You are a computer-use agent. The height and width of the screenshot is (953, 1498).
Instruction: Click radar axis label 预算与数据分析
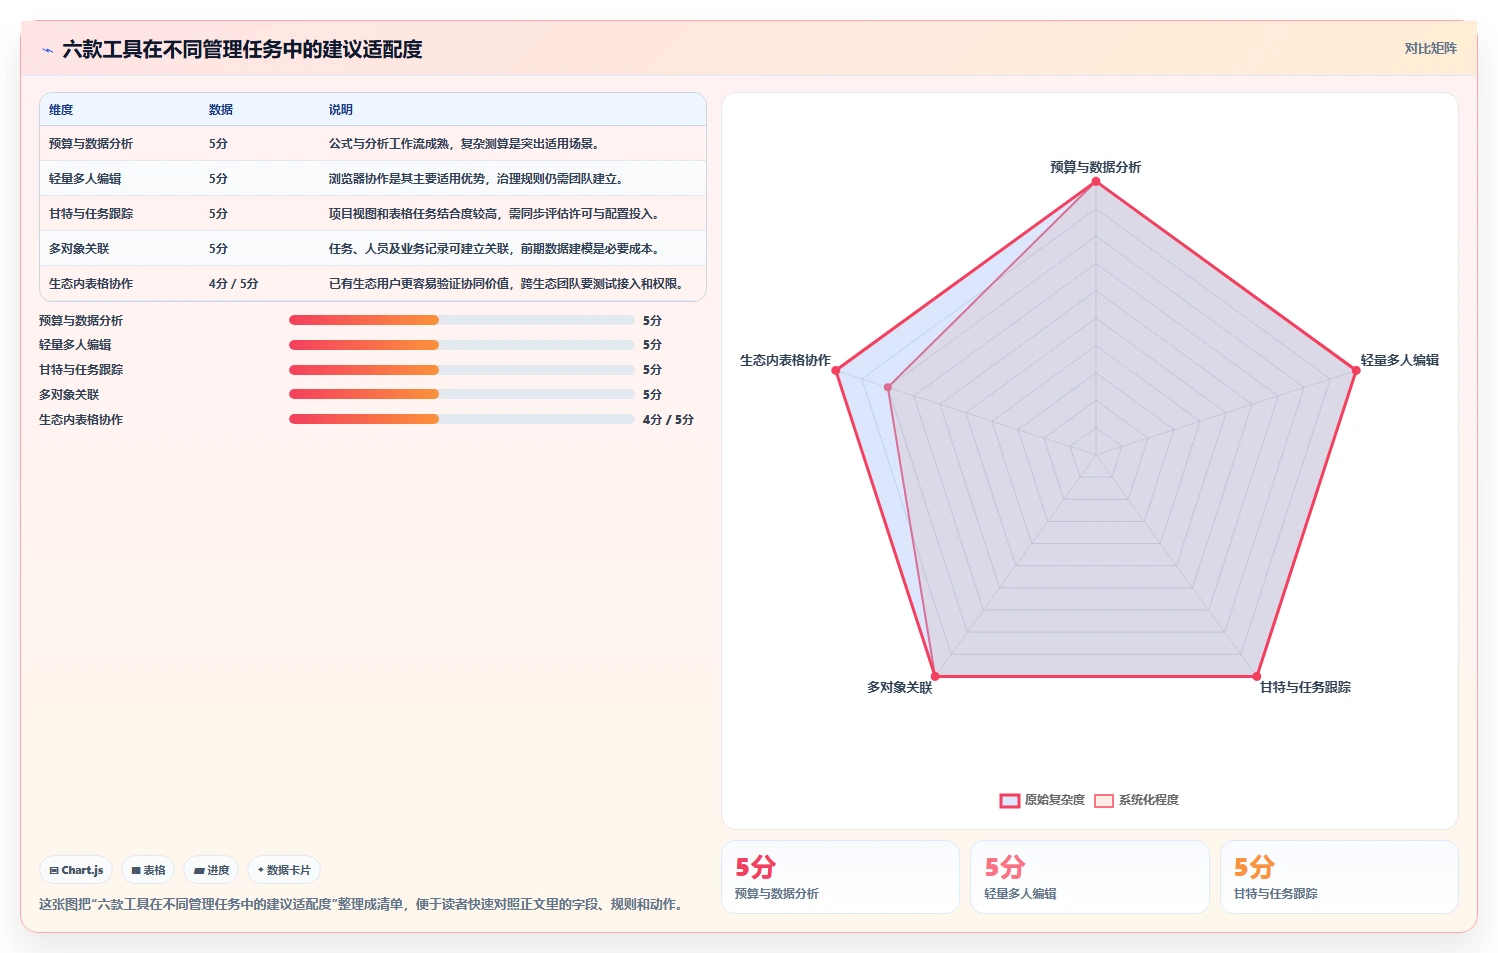1095,167
